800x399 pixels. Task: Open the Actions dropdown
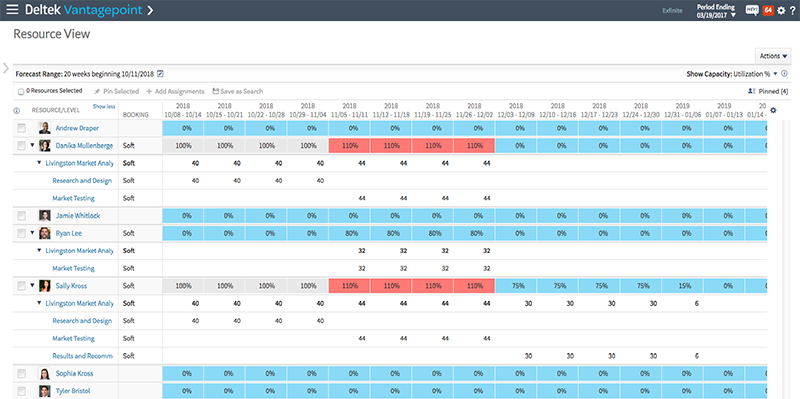[x=773, y=56]
